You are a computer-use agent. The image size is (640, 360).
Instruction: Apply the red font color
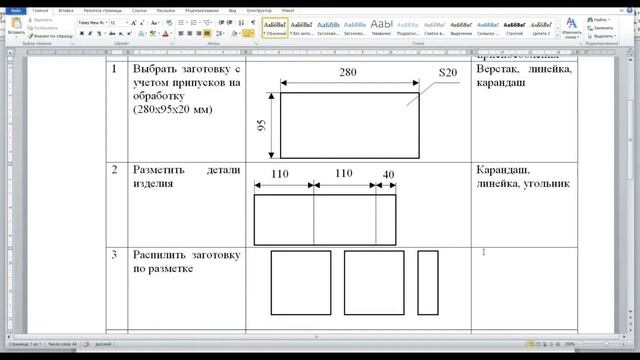tap(165, 33)
